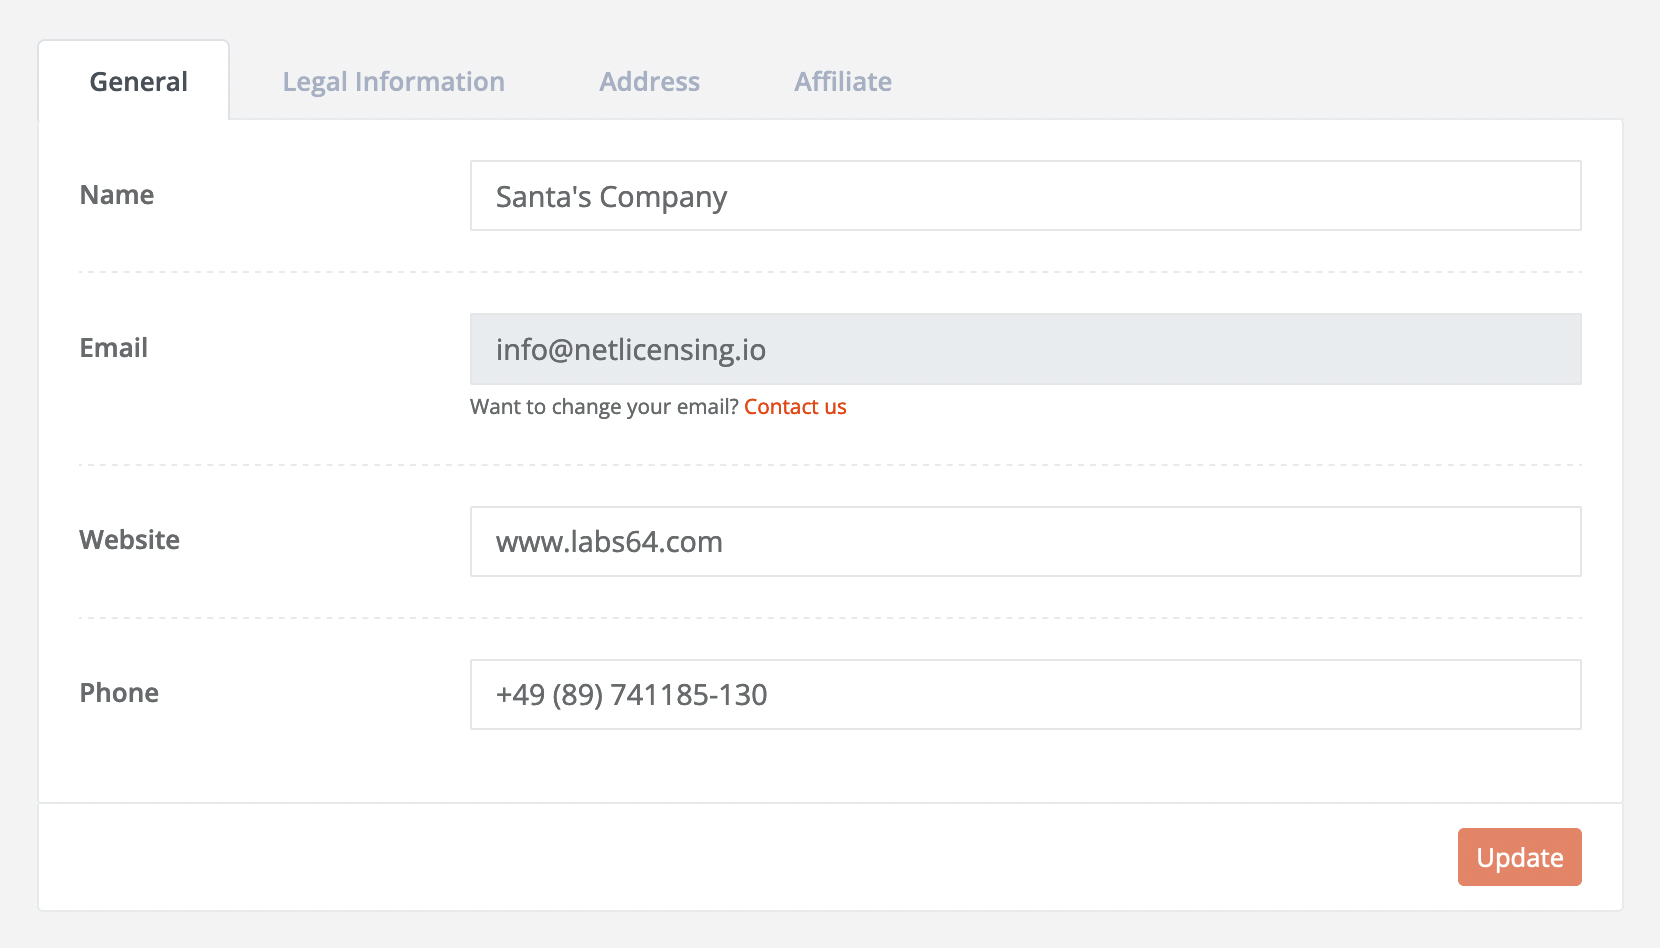The height and width of the screenshot is (948, 1660).
Task: Click the Email field label
Action: click(114, 348)
